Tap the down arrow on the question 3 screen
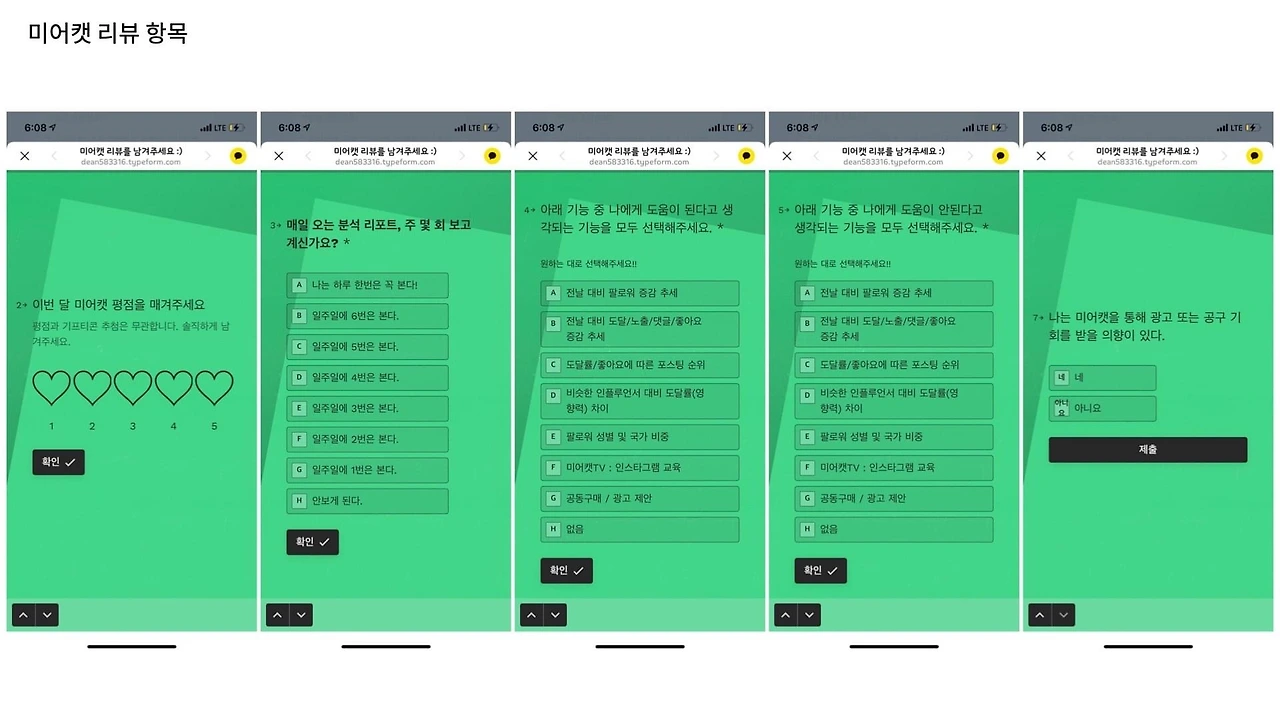The height and width of the screenshot is (720, 1280). pos(301,615)
